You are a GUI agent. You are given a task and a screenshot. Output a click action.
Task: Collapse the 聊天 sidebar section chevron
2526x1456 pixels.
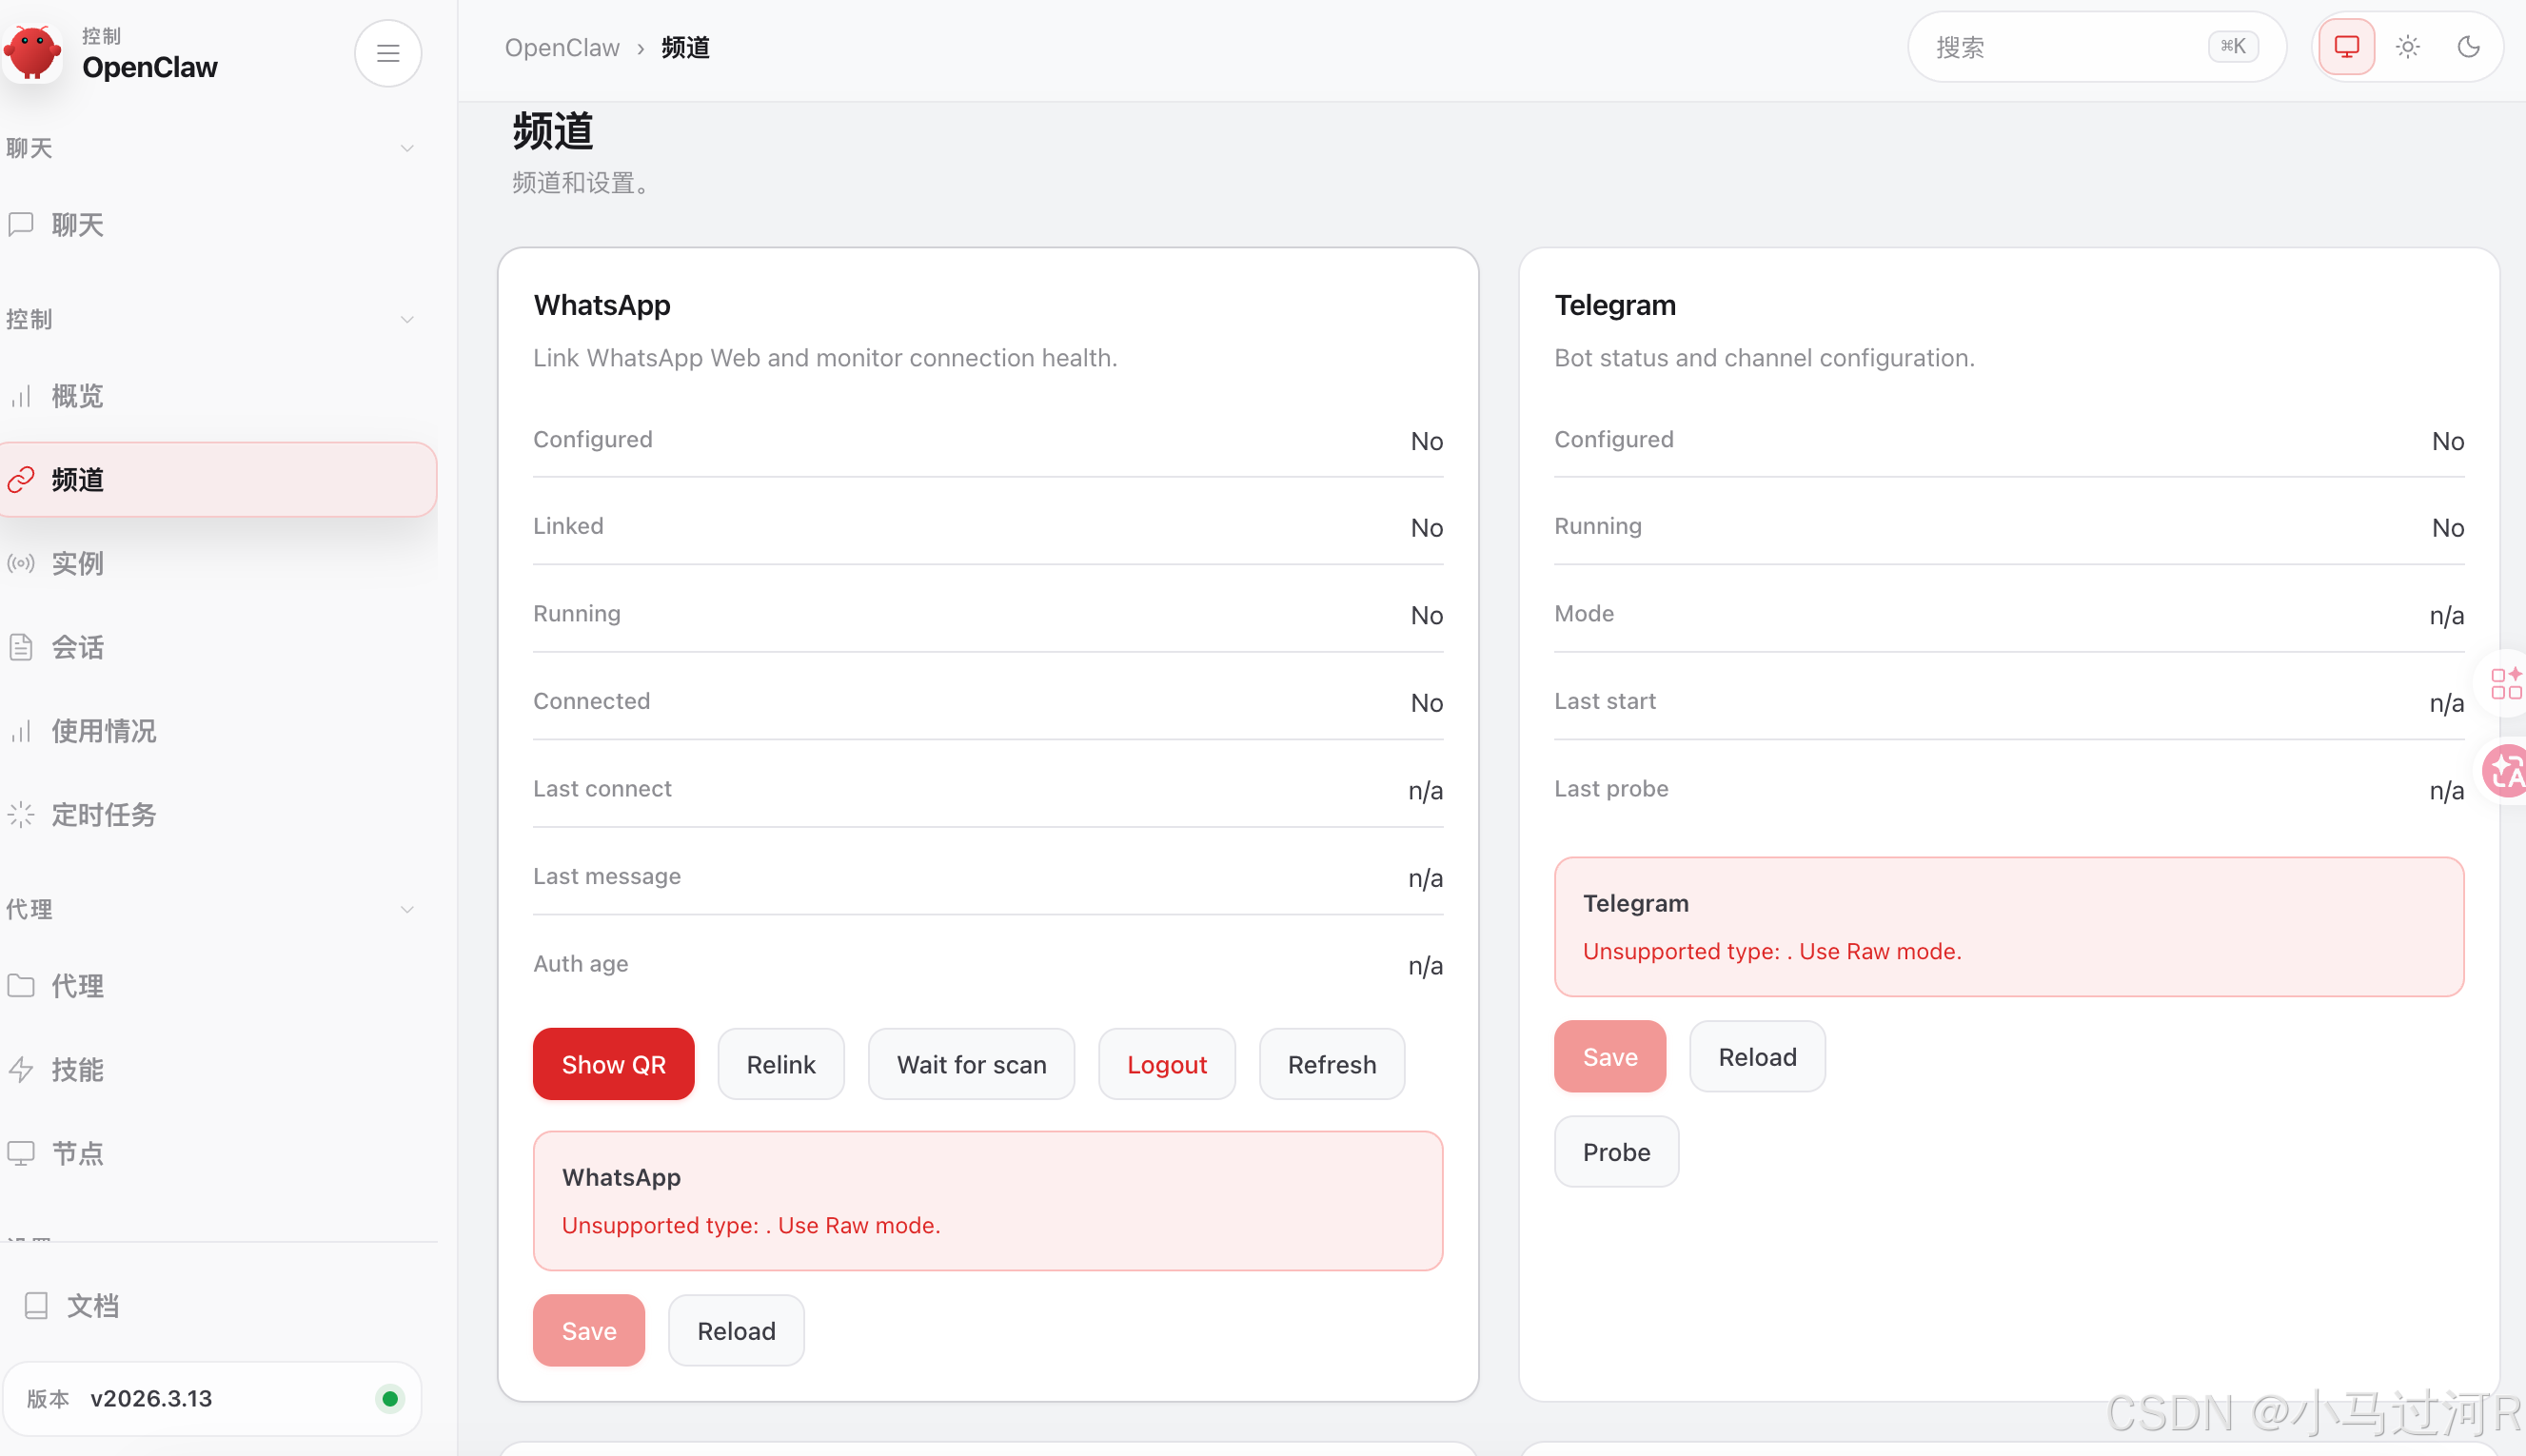pyautogui.click(x=407, y=148)
